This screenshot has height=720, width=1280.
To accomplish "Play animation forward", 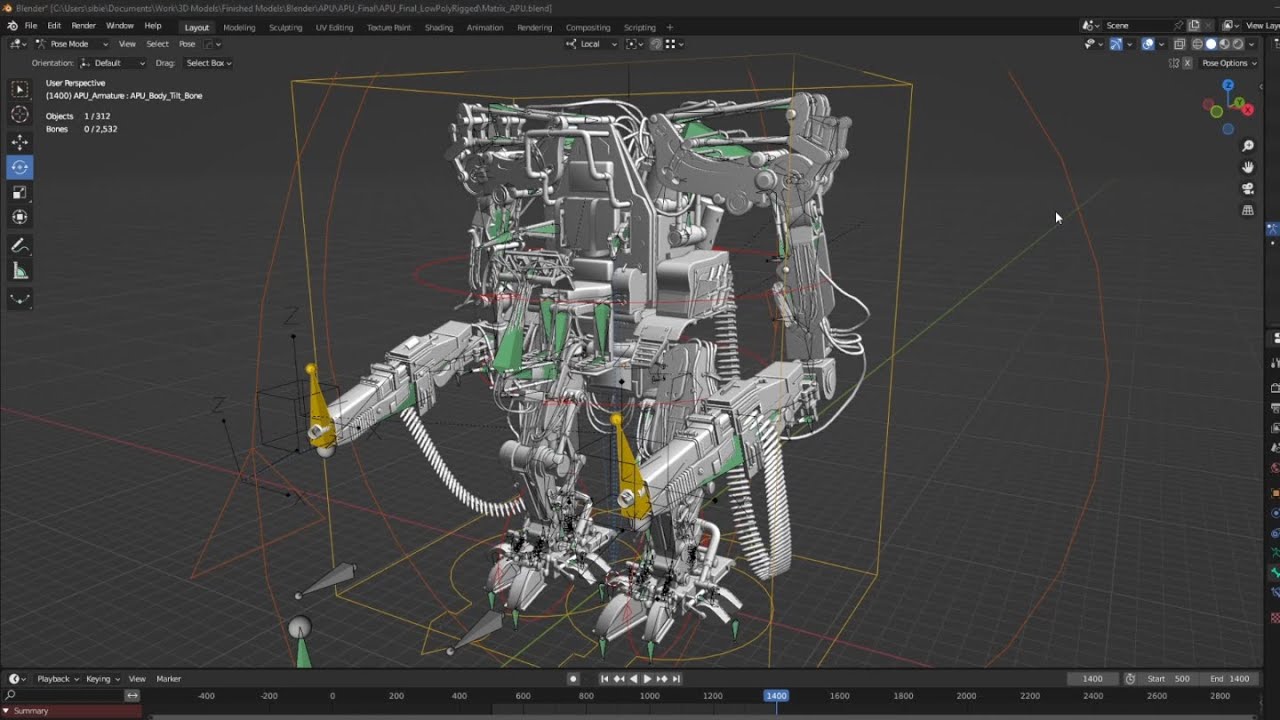I will [647, 679].
